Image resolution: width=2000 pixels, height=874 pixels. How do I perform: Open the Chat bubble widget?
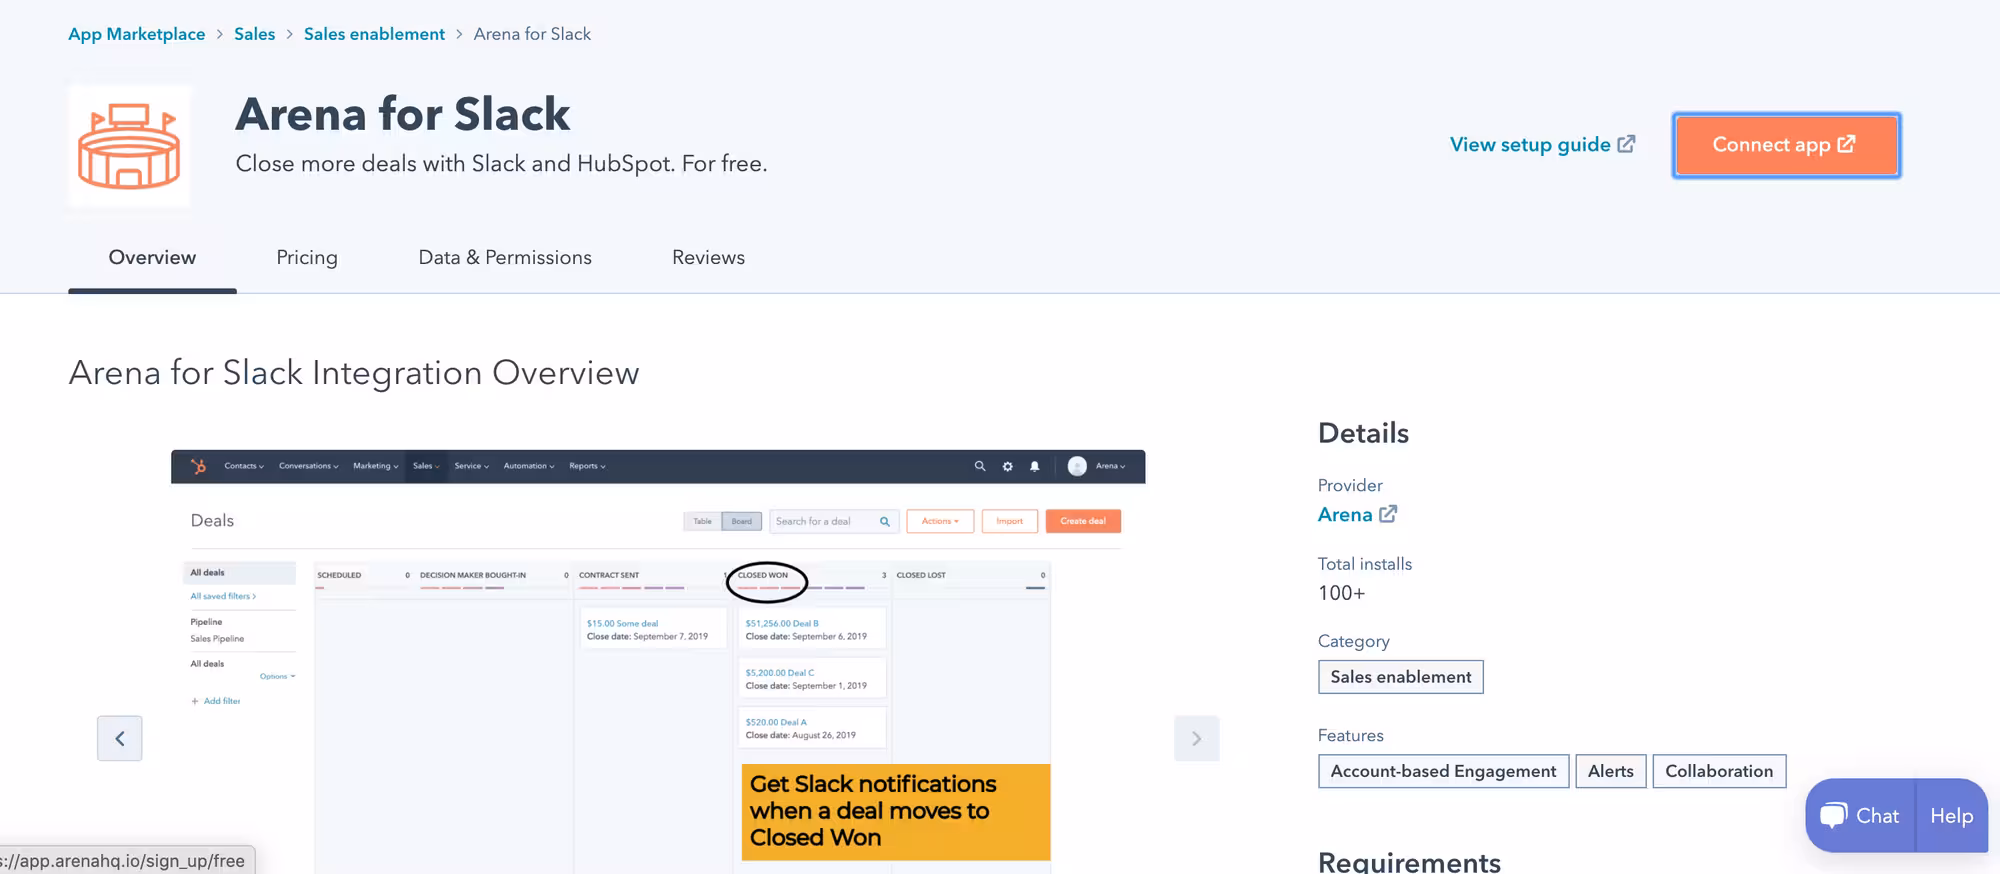pos(1860,816)
